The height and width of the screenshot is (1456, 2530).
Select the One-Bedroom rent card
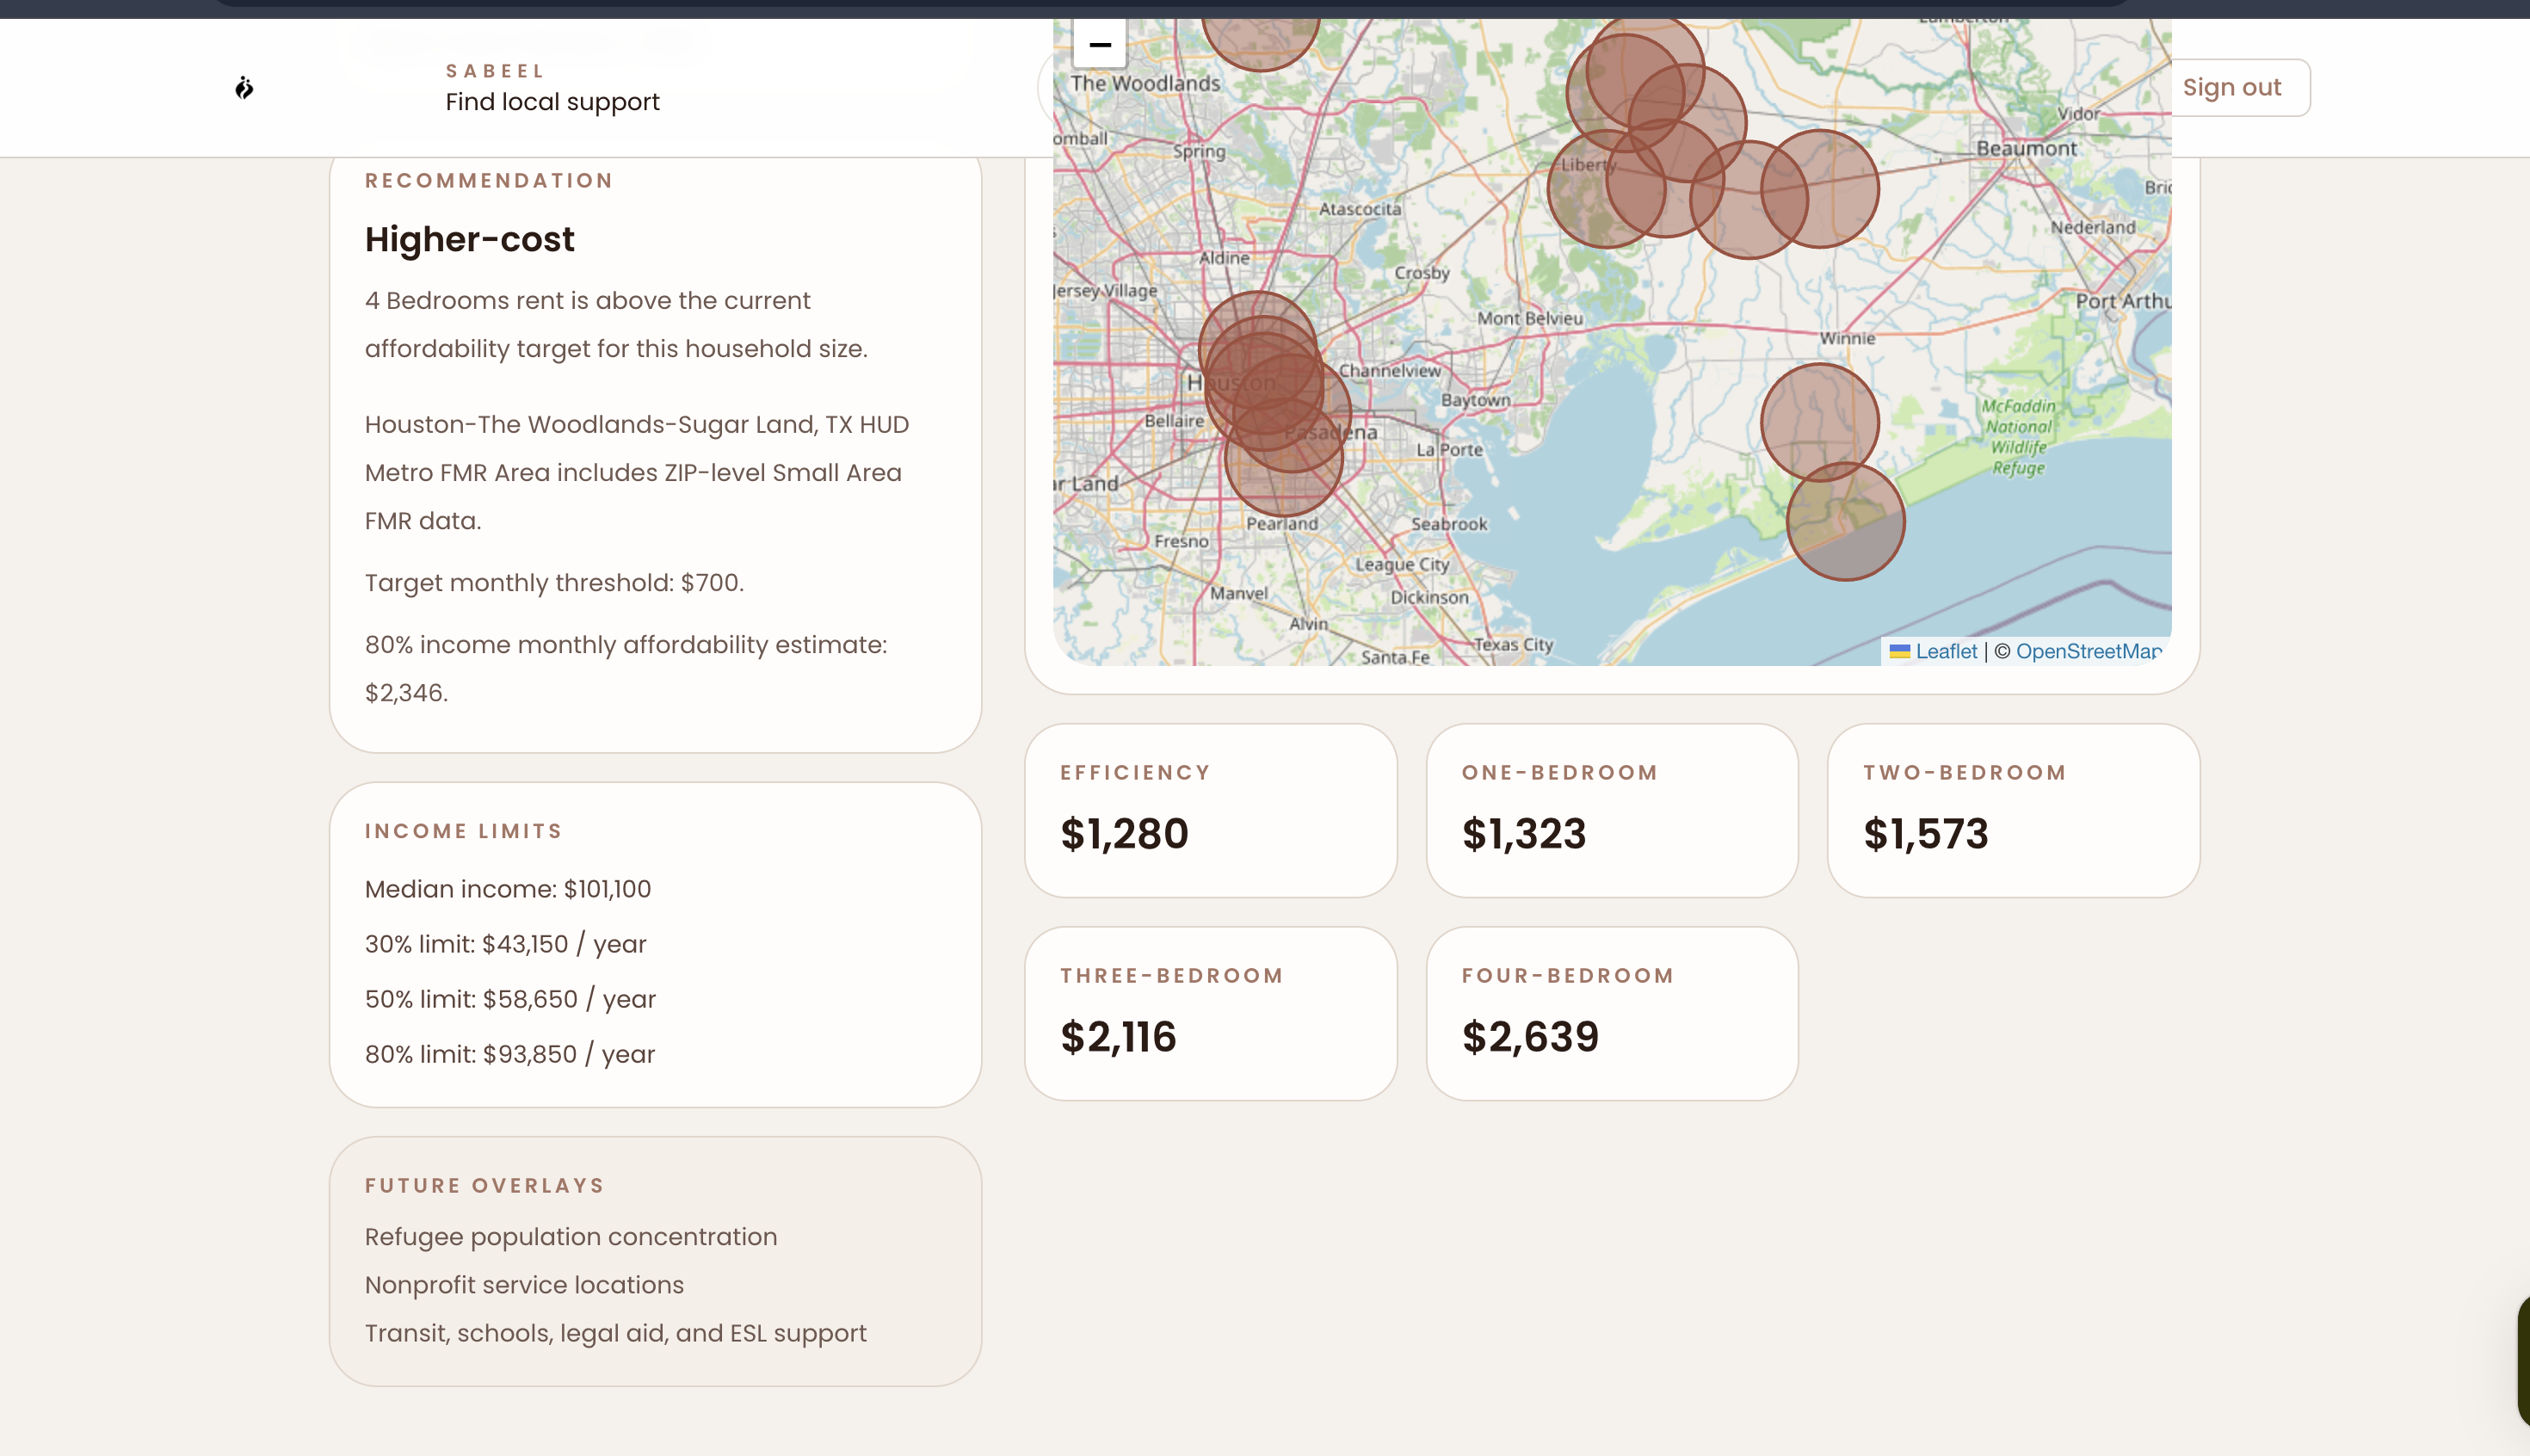coord(1611,810)
